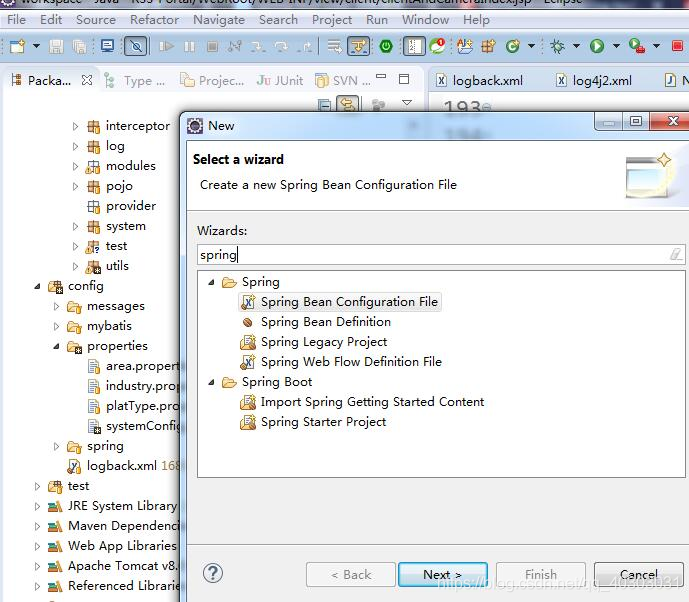Open the Refactor menu

(154, 20)
